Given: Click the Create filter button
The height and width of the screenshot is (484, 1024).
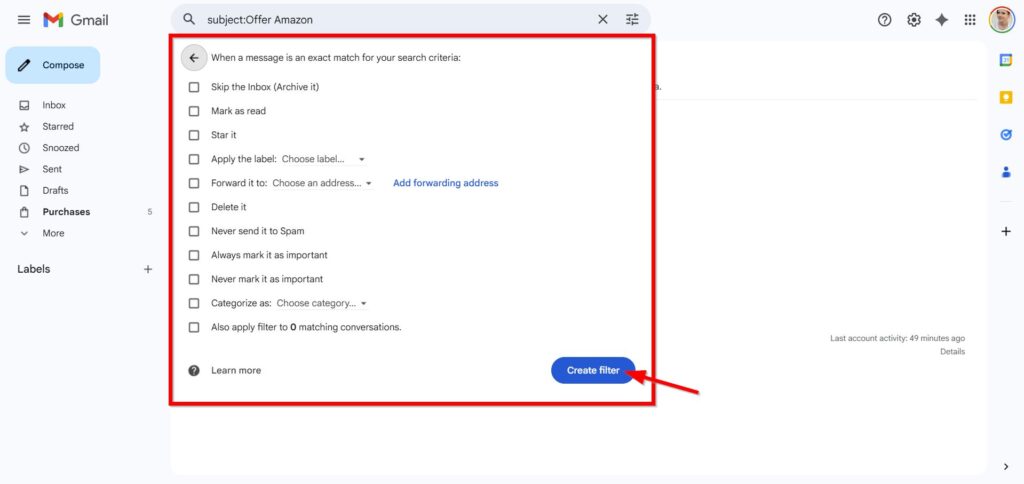Looking at the screenshot, I should coord(593,370).
